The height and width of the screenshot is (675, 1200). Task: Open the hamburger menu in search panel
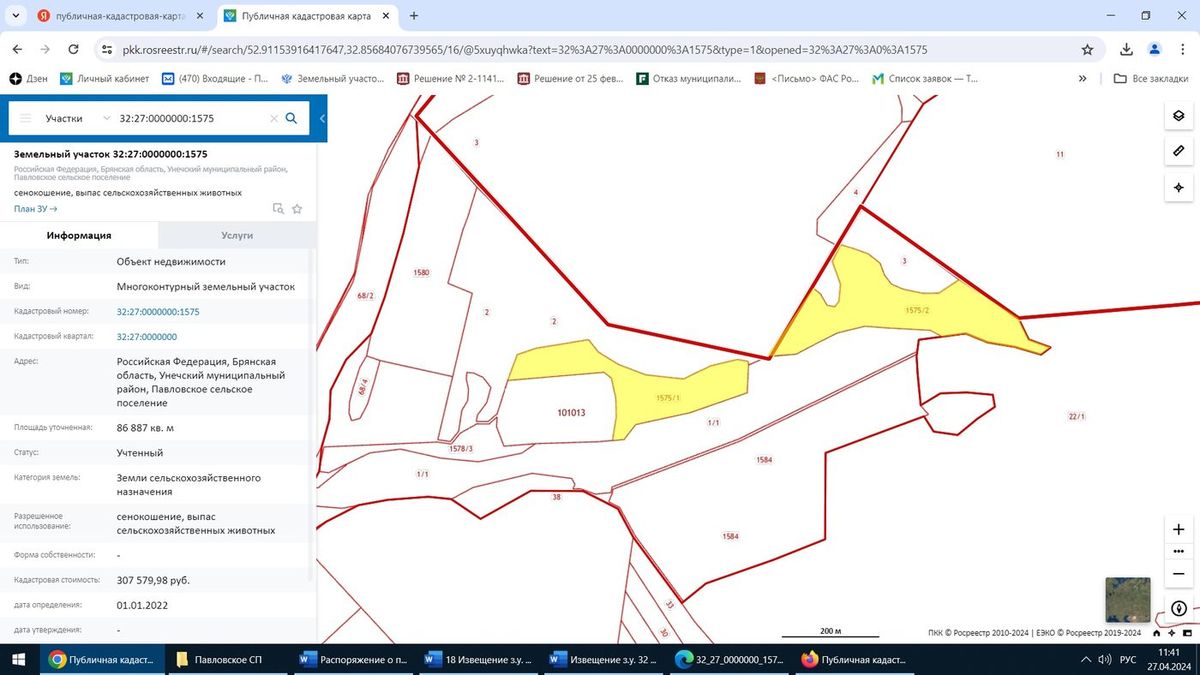coord(26,118)
